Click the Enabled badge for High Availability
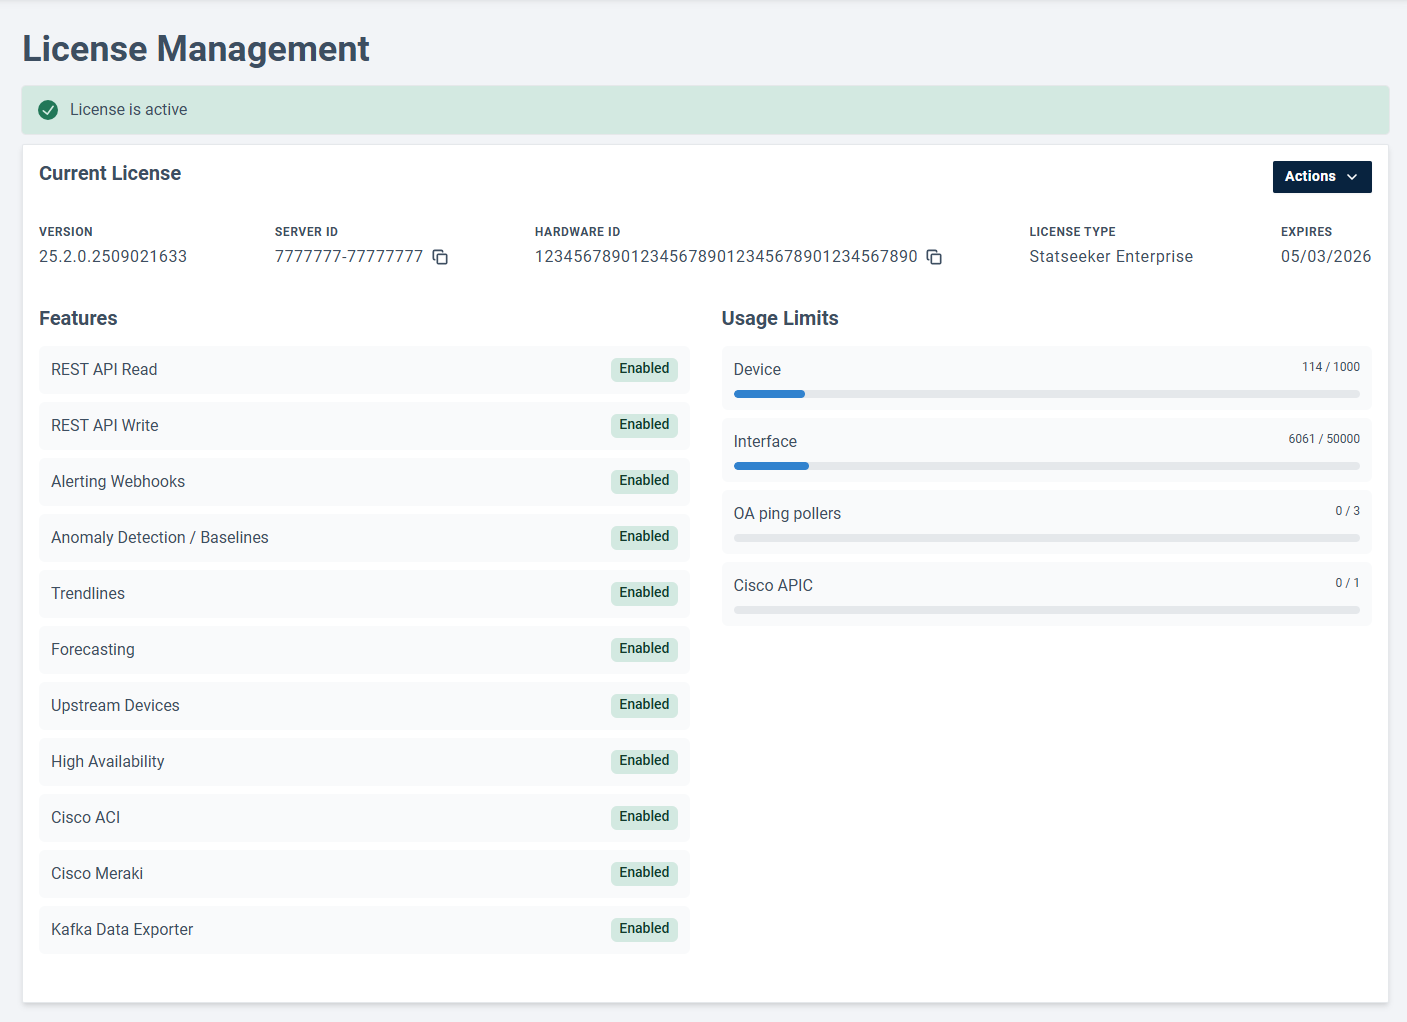Screen dimensions: 1407x1022 [x=644, y=761]
